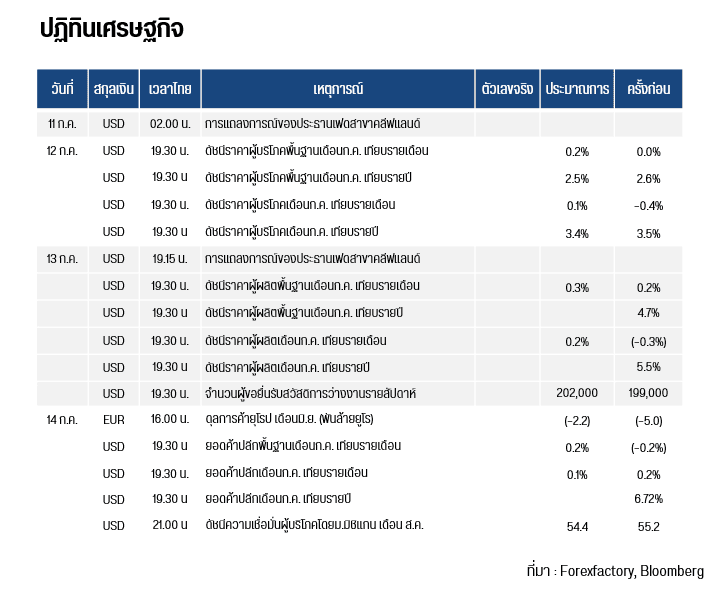Select the date cell "14 ก.ค."

pos(62,420)
